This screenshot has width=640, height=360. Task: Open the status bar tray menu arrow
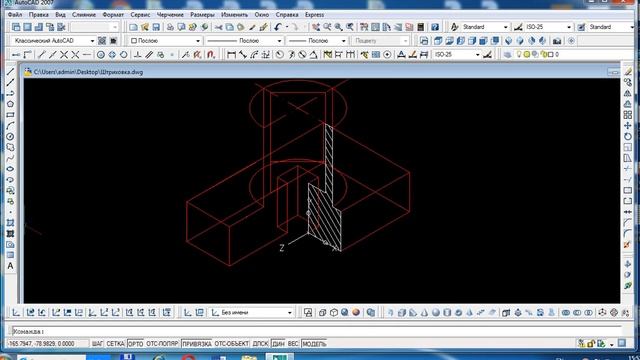tap(611, 345)
